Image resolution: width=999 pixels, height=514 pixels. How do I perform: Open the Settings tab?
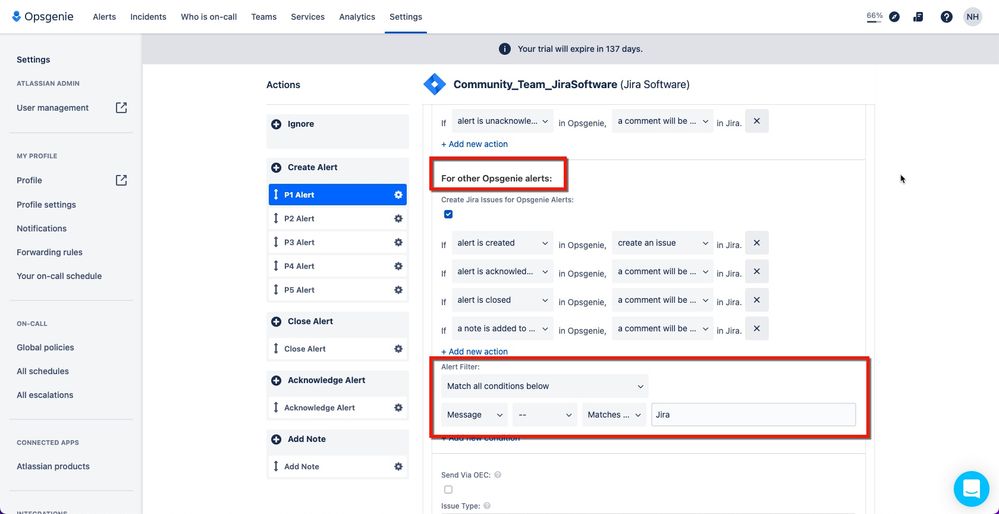pyautogui.click(x=406, y=17)
